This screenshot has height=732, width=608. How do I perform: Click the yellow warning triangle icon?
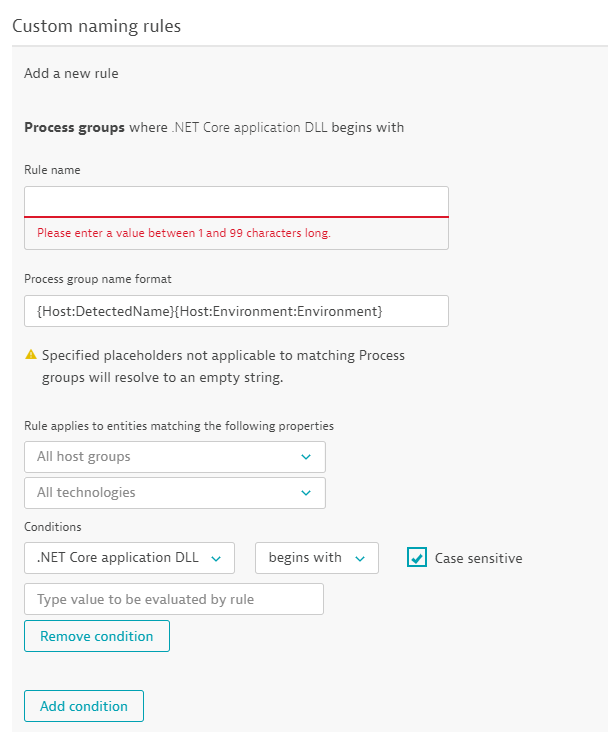click(x=31, y=355)
